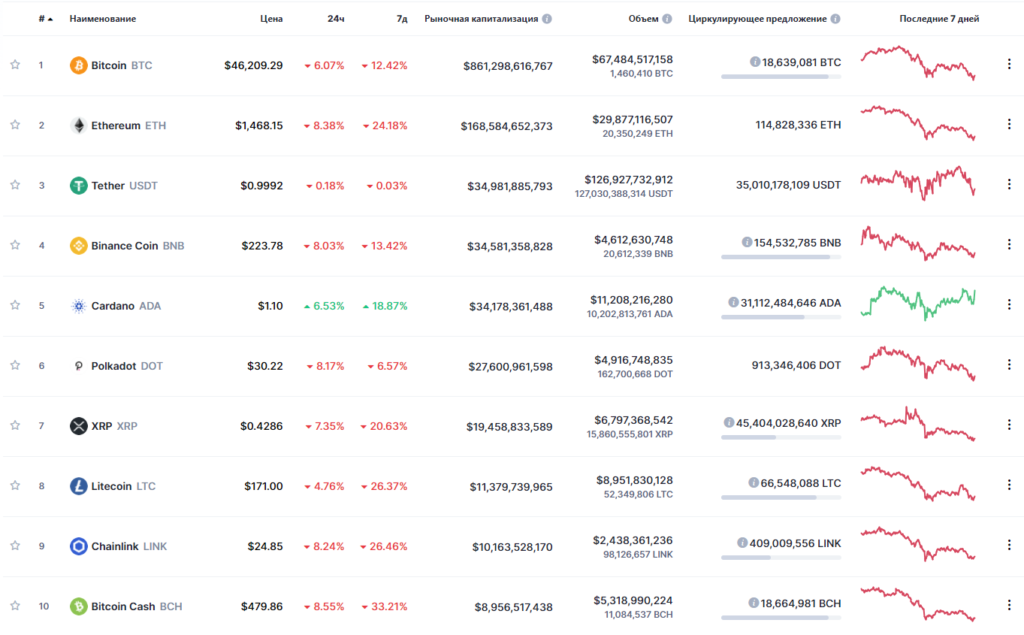The height and width of the screenshot is (635, 1024).
Task: Sort table by the Цена column header
Action: pos(271,19)
